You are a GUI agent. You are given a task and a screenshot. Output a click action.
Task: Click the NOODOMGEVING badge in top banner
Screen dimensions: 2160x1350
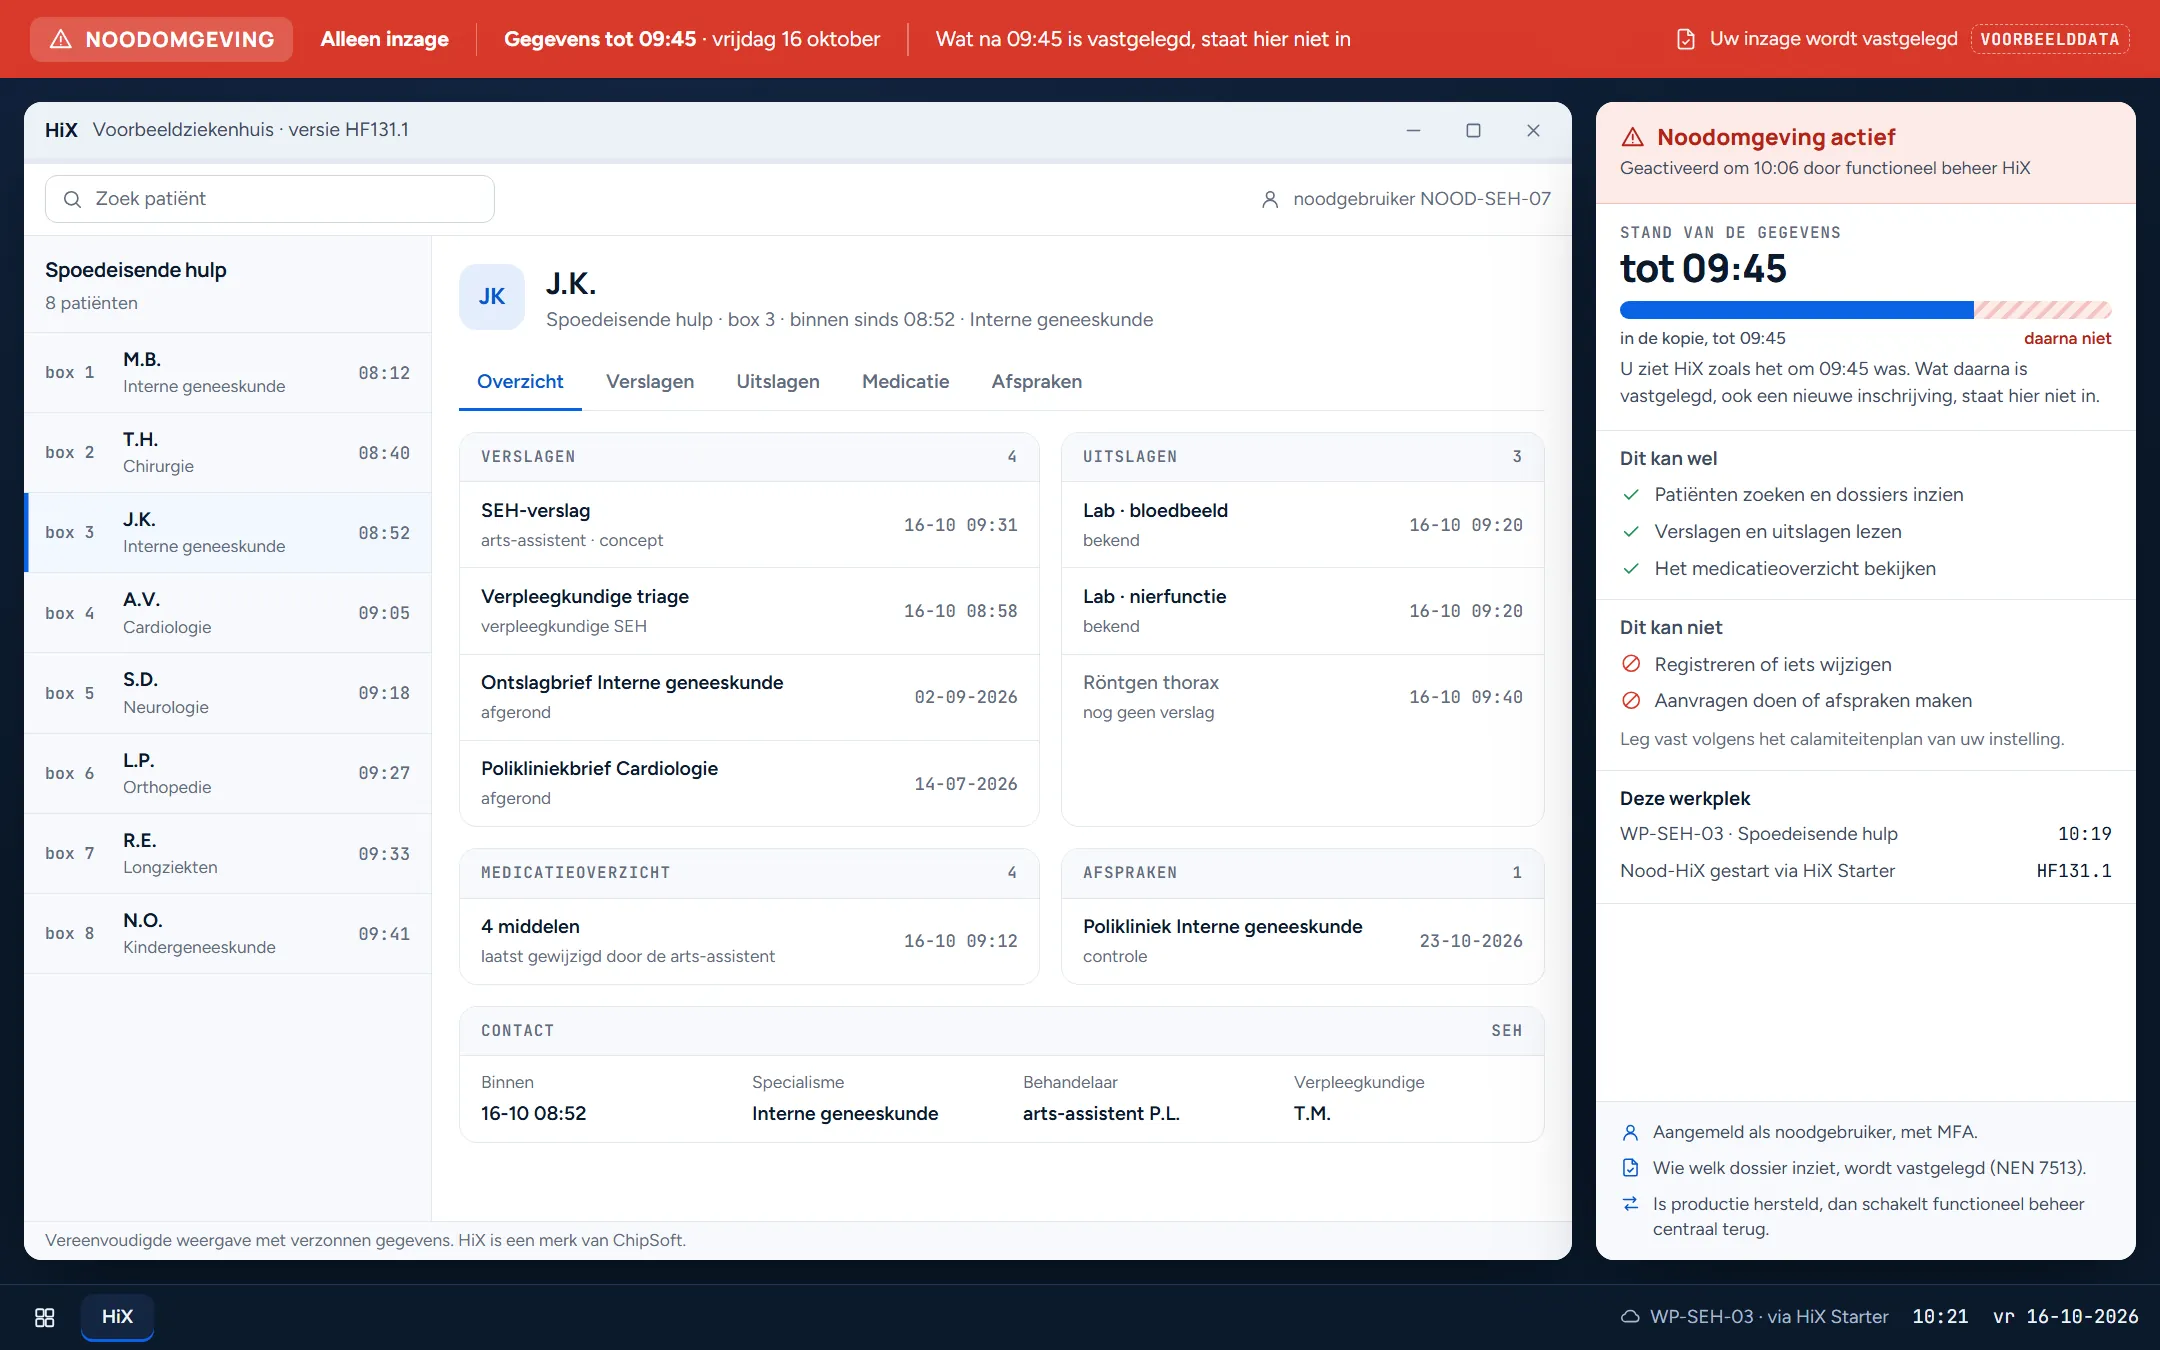[x=161, y=39]
